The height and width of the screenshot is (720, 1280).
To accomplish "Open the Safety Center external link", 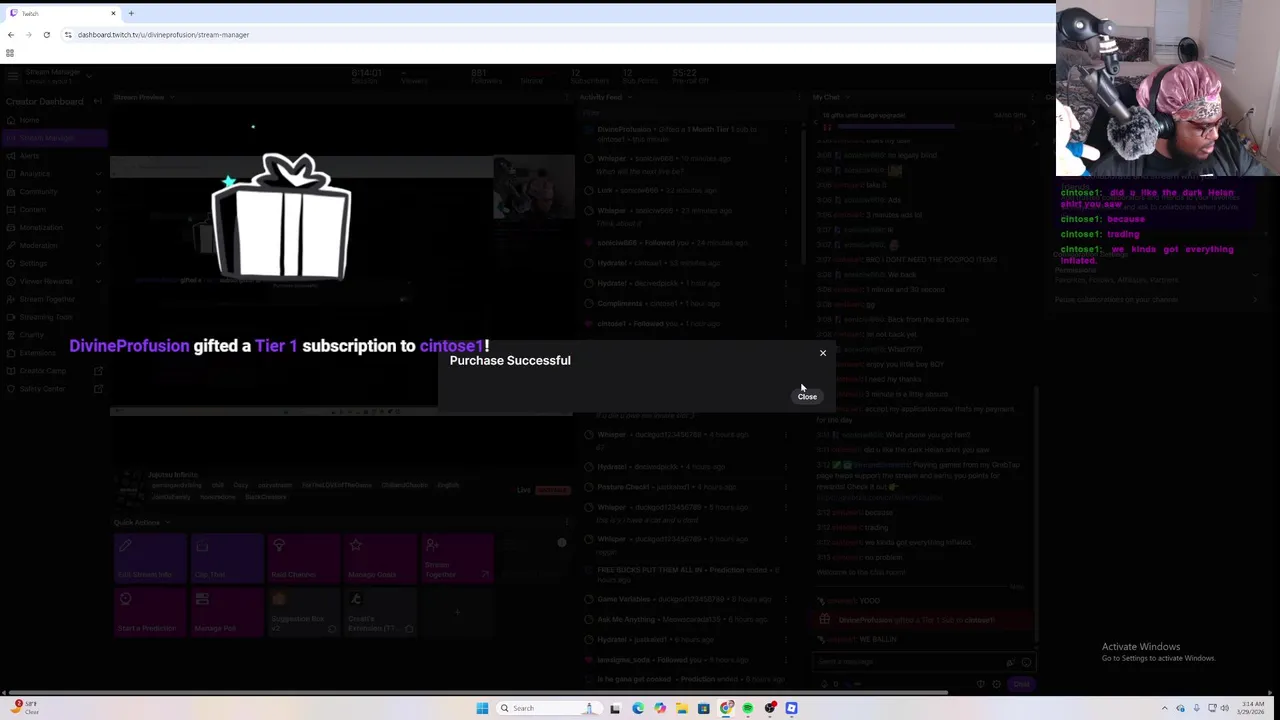I will point(55,389).
